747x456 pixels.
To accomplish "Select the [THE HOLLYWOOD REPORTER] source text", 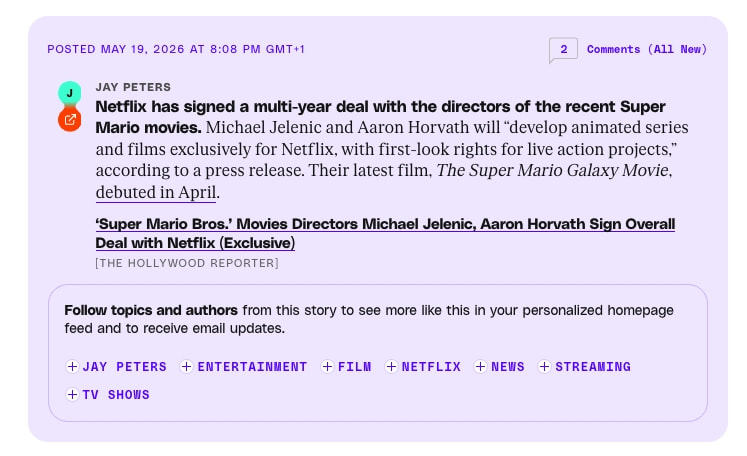I will (187, 263).
